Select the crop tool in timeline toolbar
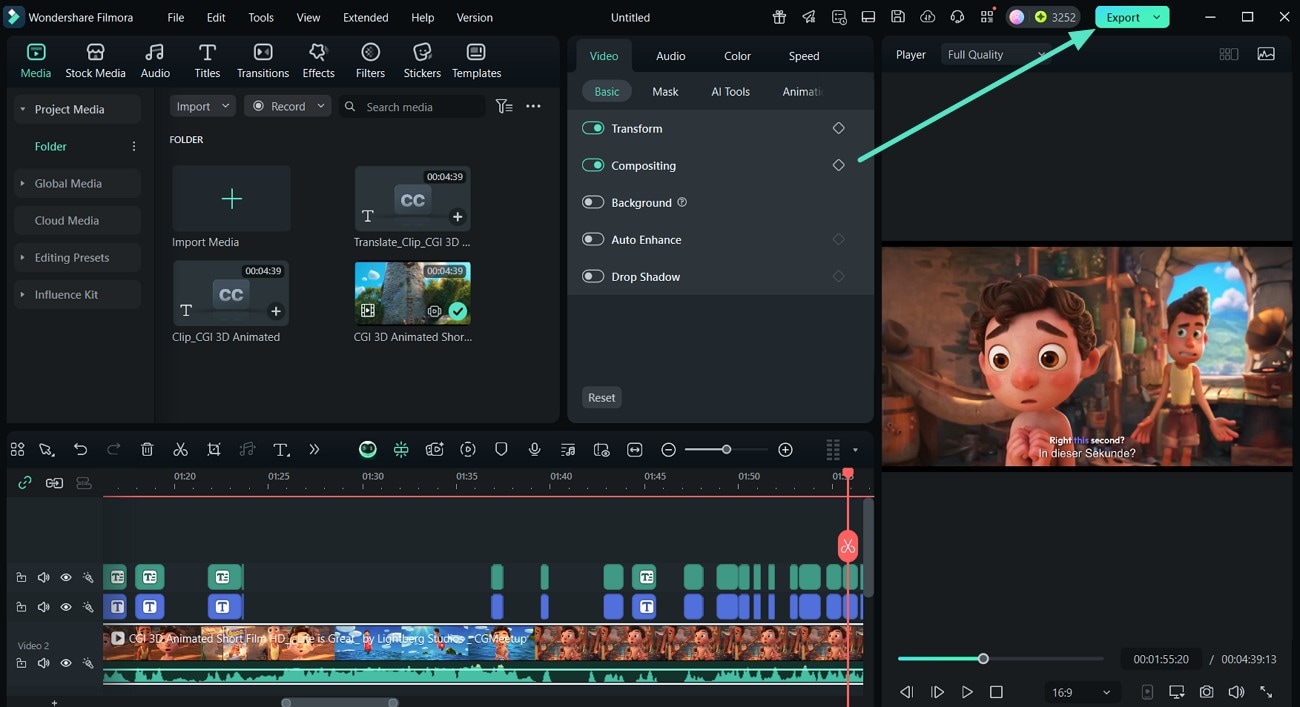Viewport: 1300px width, 707px height. click(214, 450)
